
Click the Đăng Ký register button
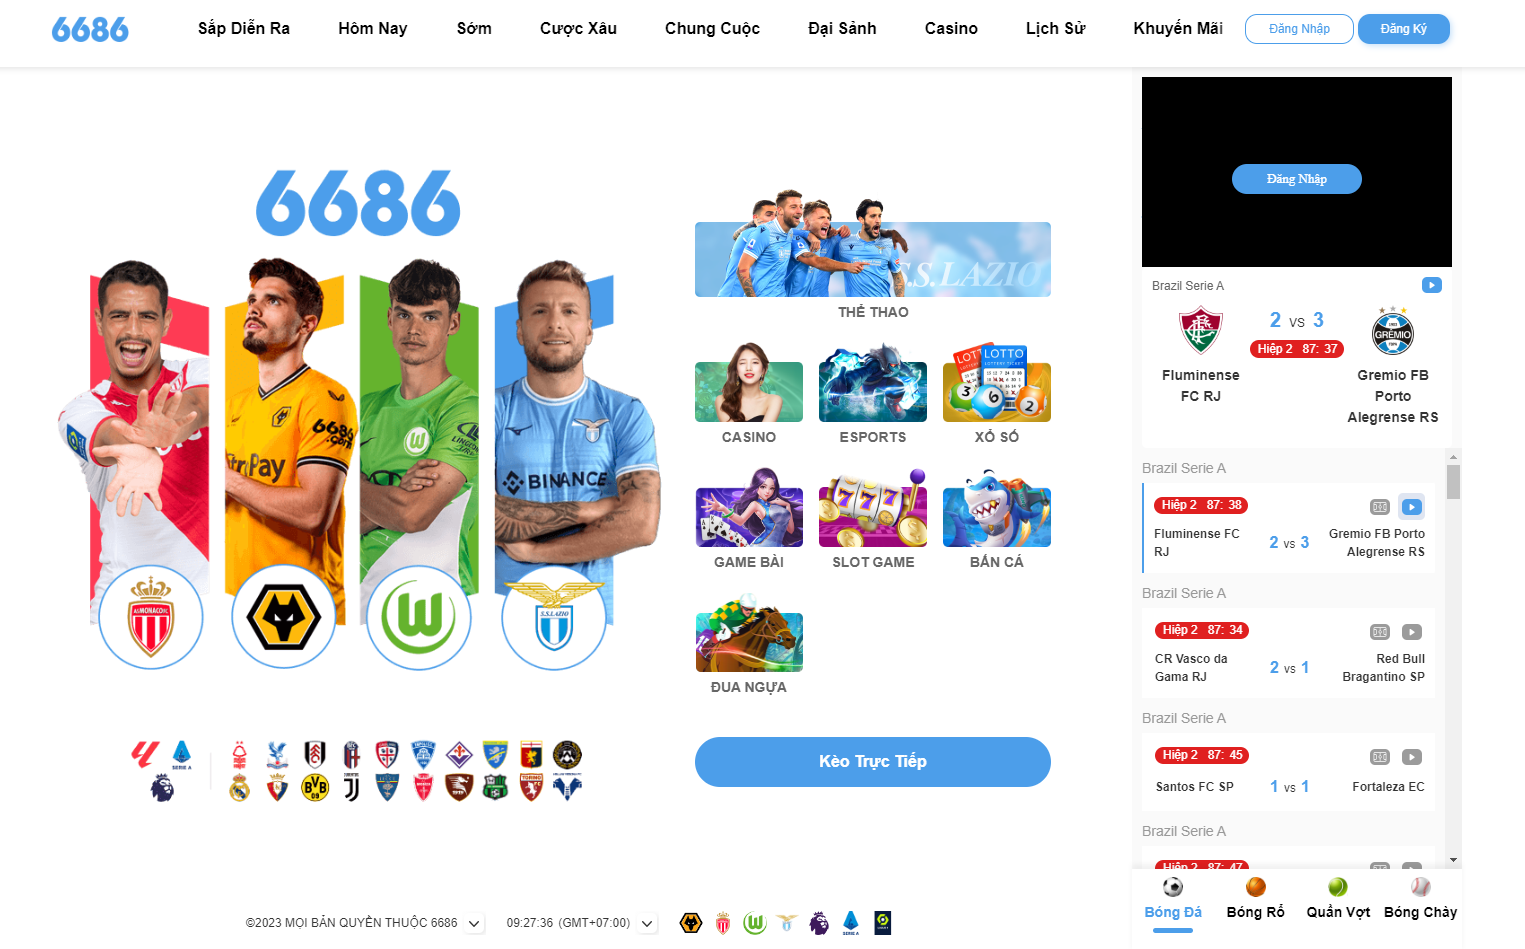point(1403,29)
